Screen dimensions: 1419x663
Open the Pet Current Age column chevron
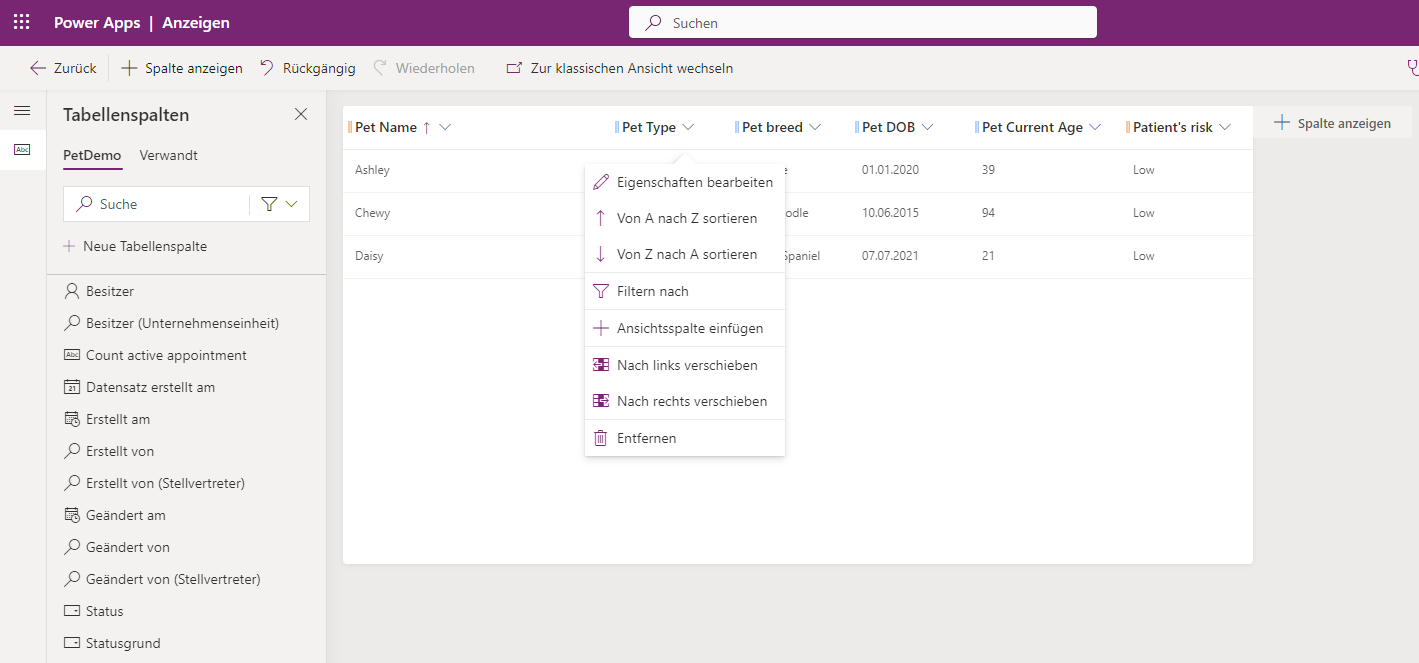(x=1095, y=127)
